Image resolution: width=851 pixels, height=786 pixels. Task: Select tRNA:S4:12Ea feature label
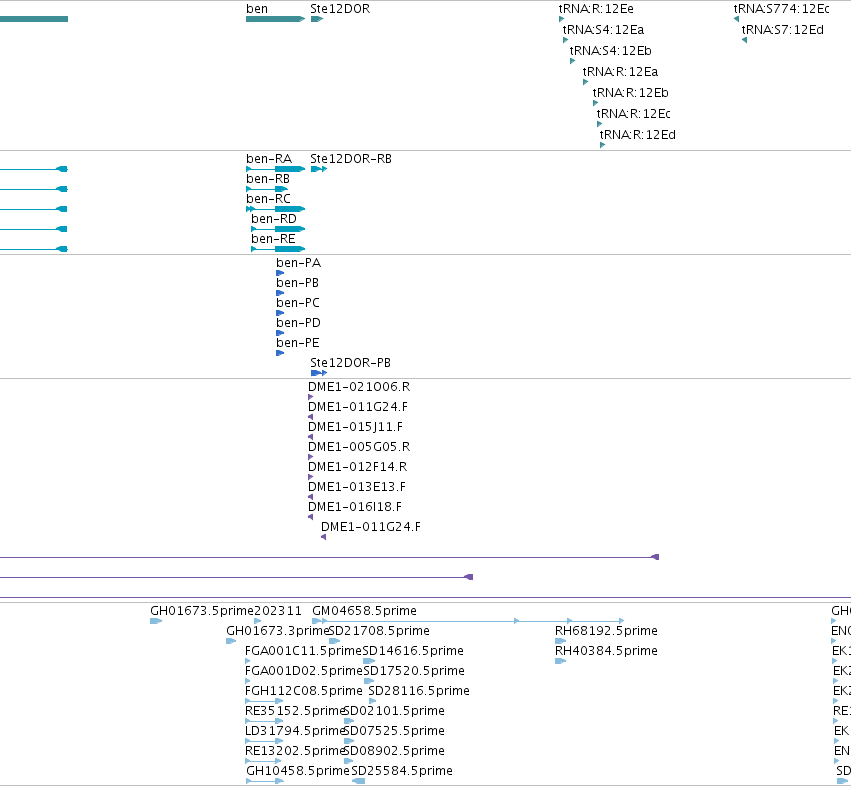tap(603, 30)
